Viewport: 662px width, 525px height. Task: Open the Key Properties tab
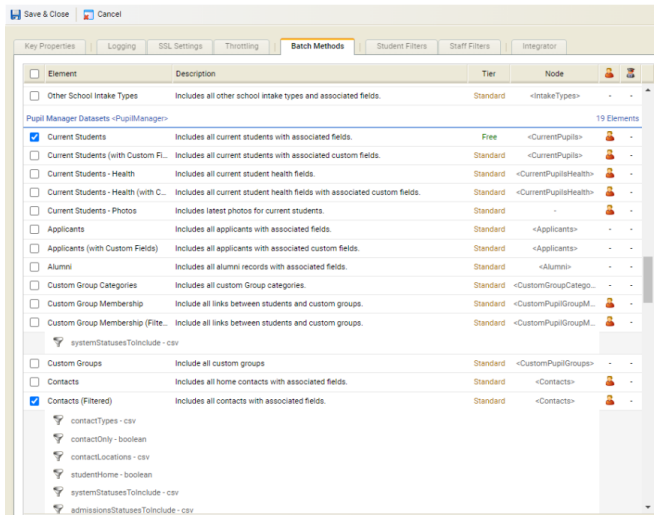(50, 46)
